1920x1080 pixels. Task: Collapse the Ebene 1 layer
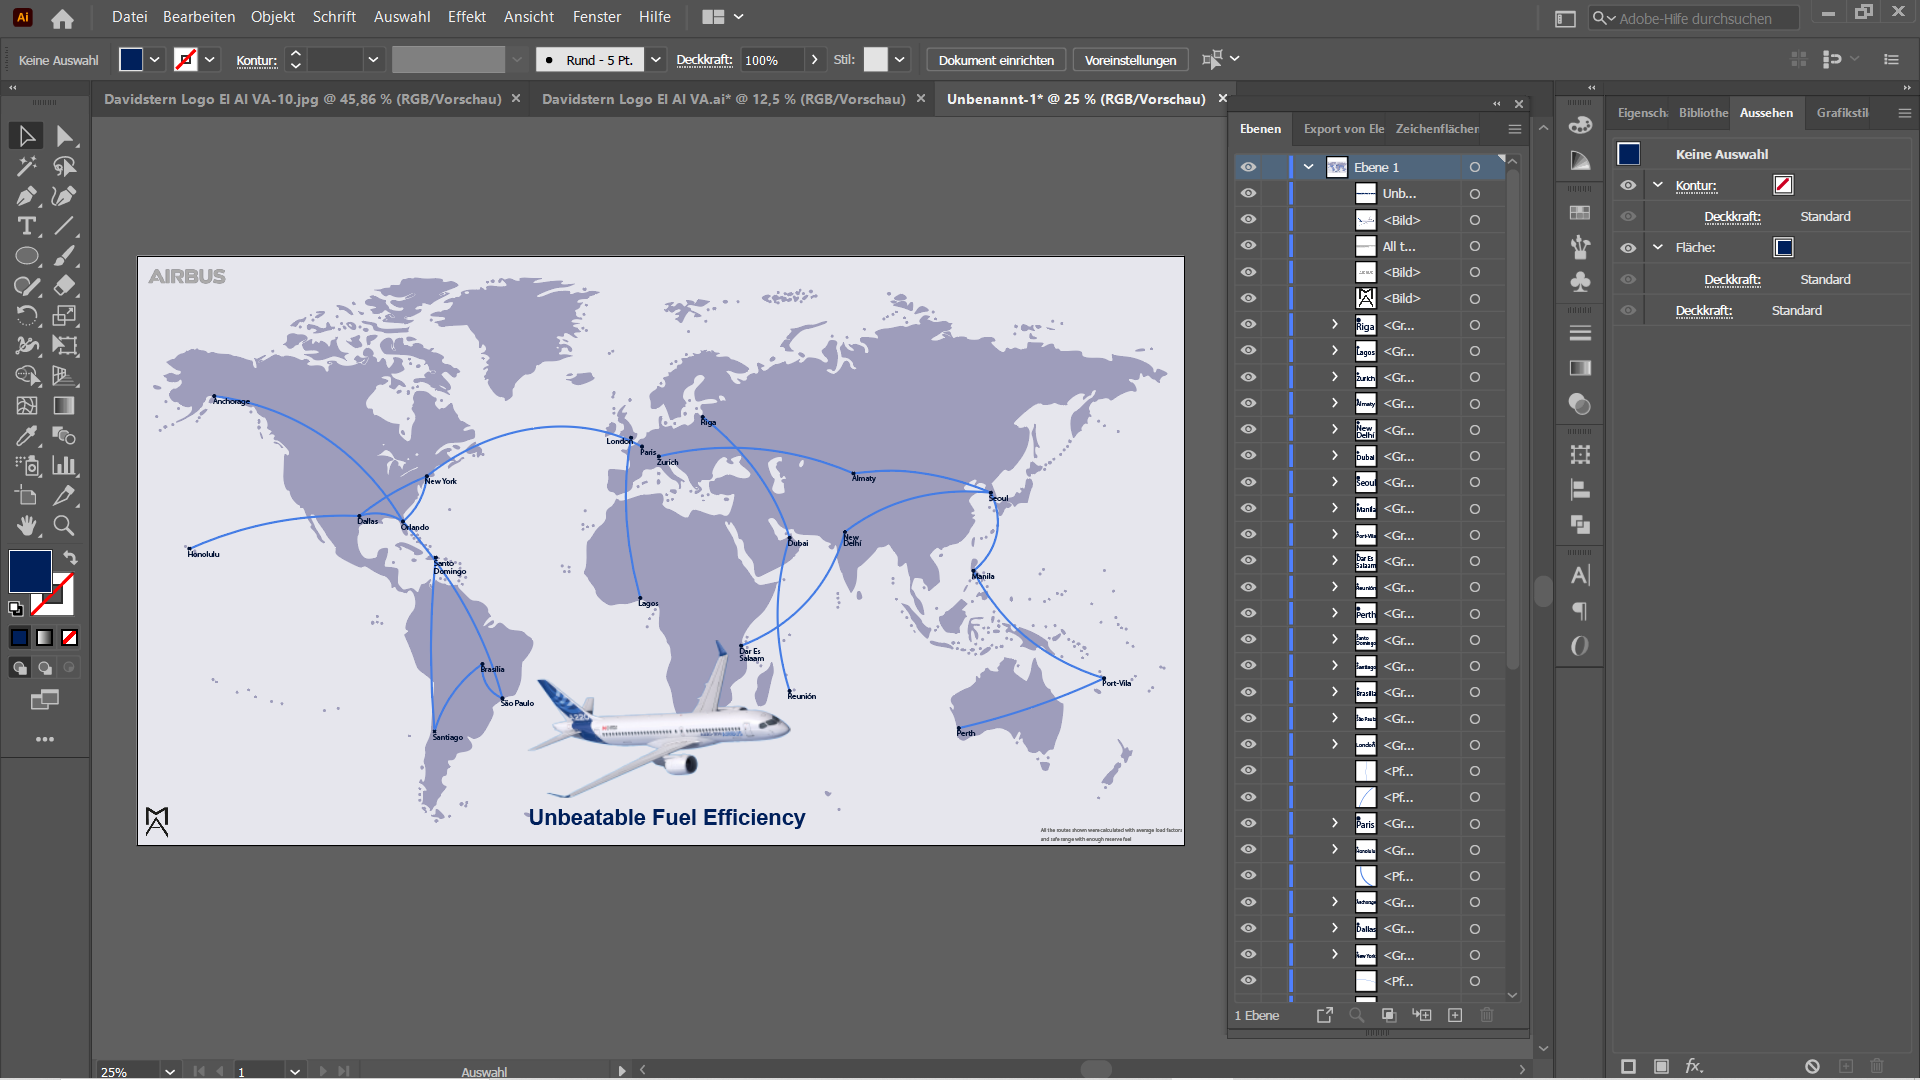point(1308,167)
